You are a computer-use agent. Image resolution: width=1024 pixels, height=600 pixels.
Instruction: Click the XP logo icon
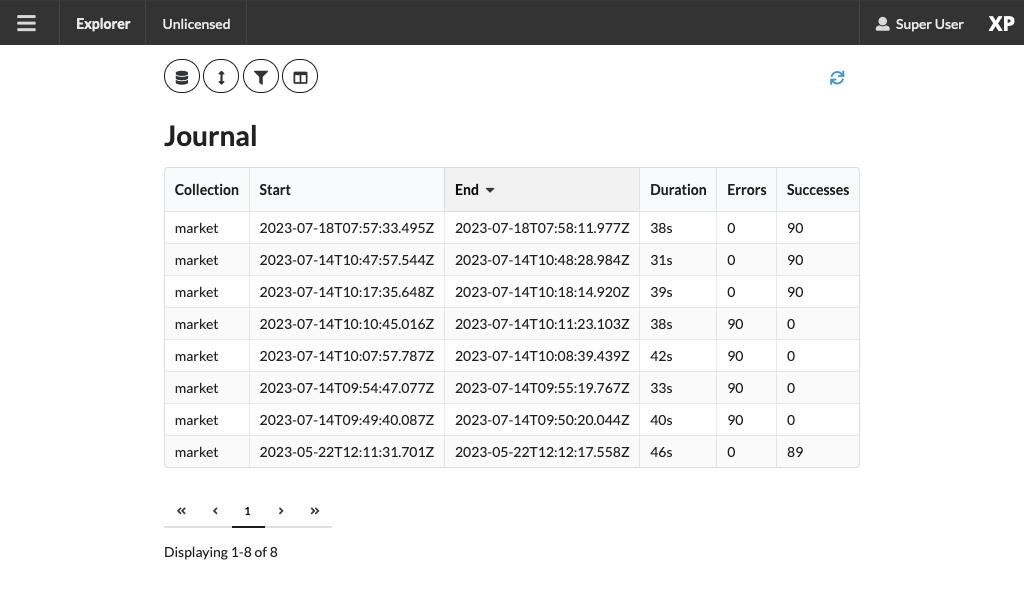pos(1001,24)
